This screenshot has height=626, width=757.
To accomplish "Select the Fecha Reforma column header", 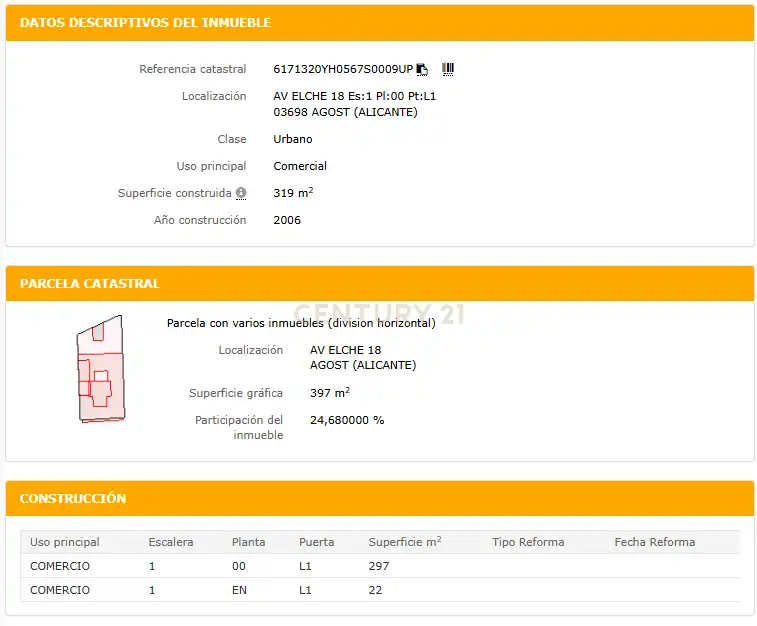I will pyautogui.click(x=654, y=542).
